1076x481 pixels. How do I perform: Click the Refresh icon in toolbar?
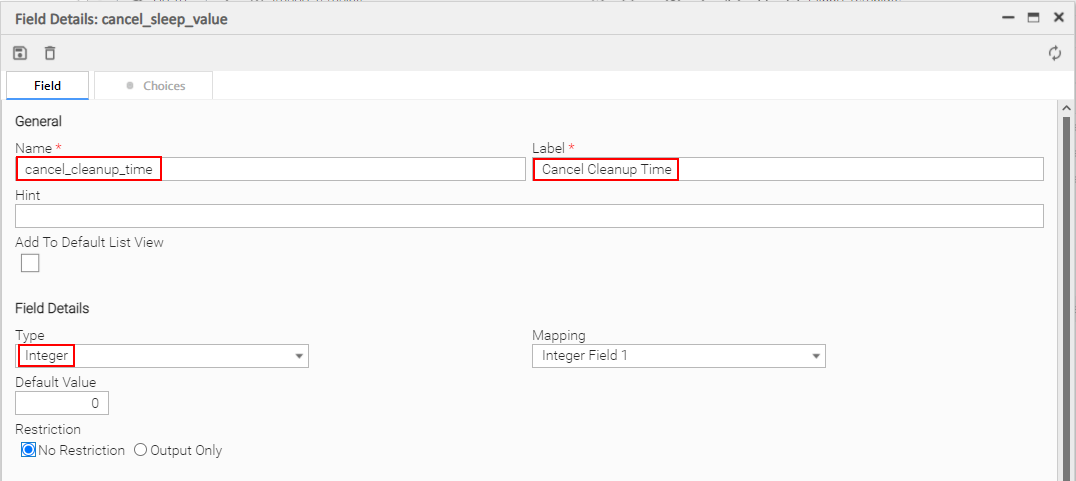tap(1054, 53)
